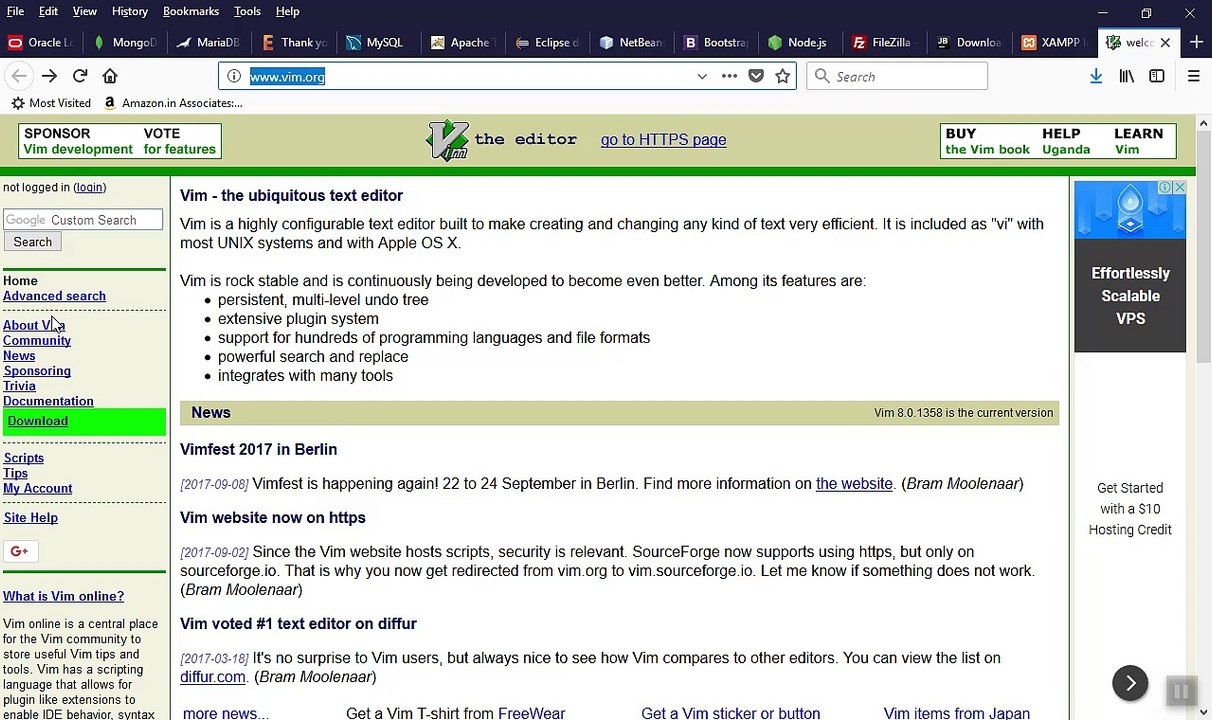
Task: Open the address bar history dropdown
Action: point(702,76)
